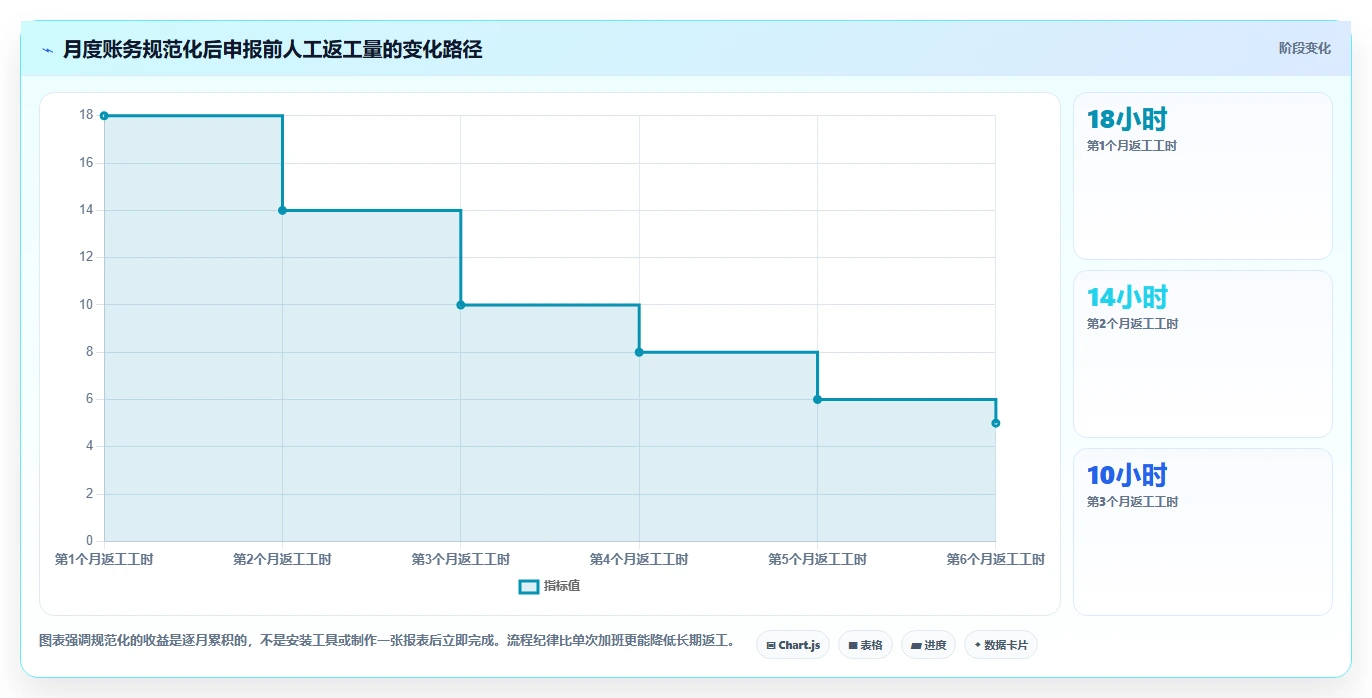The width and height of the screenshot is (1372, 698).
Task: Toggle the 指标值 legend swatch
Action: point(529,587)
